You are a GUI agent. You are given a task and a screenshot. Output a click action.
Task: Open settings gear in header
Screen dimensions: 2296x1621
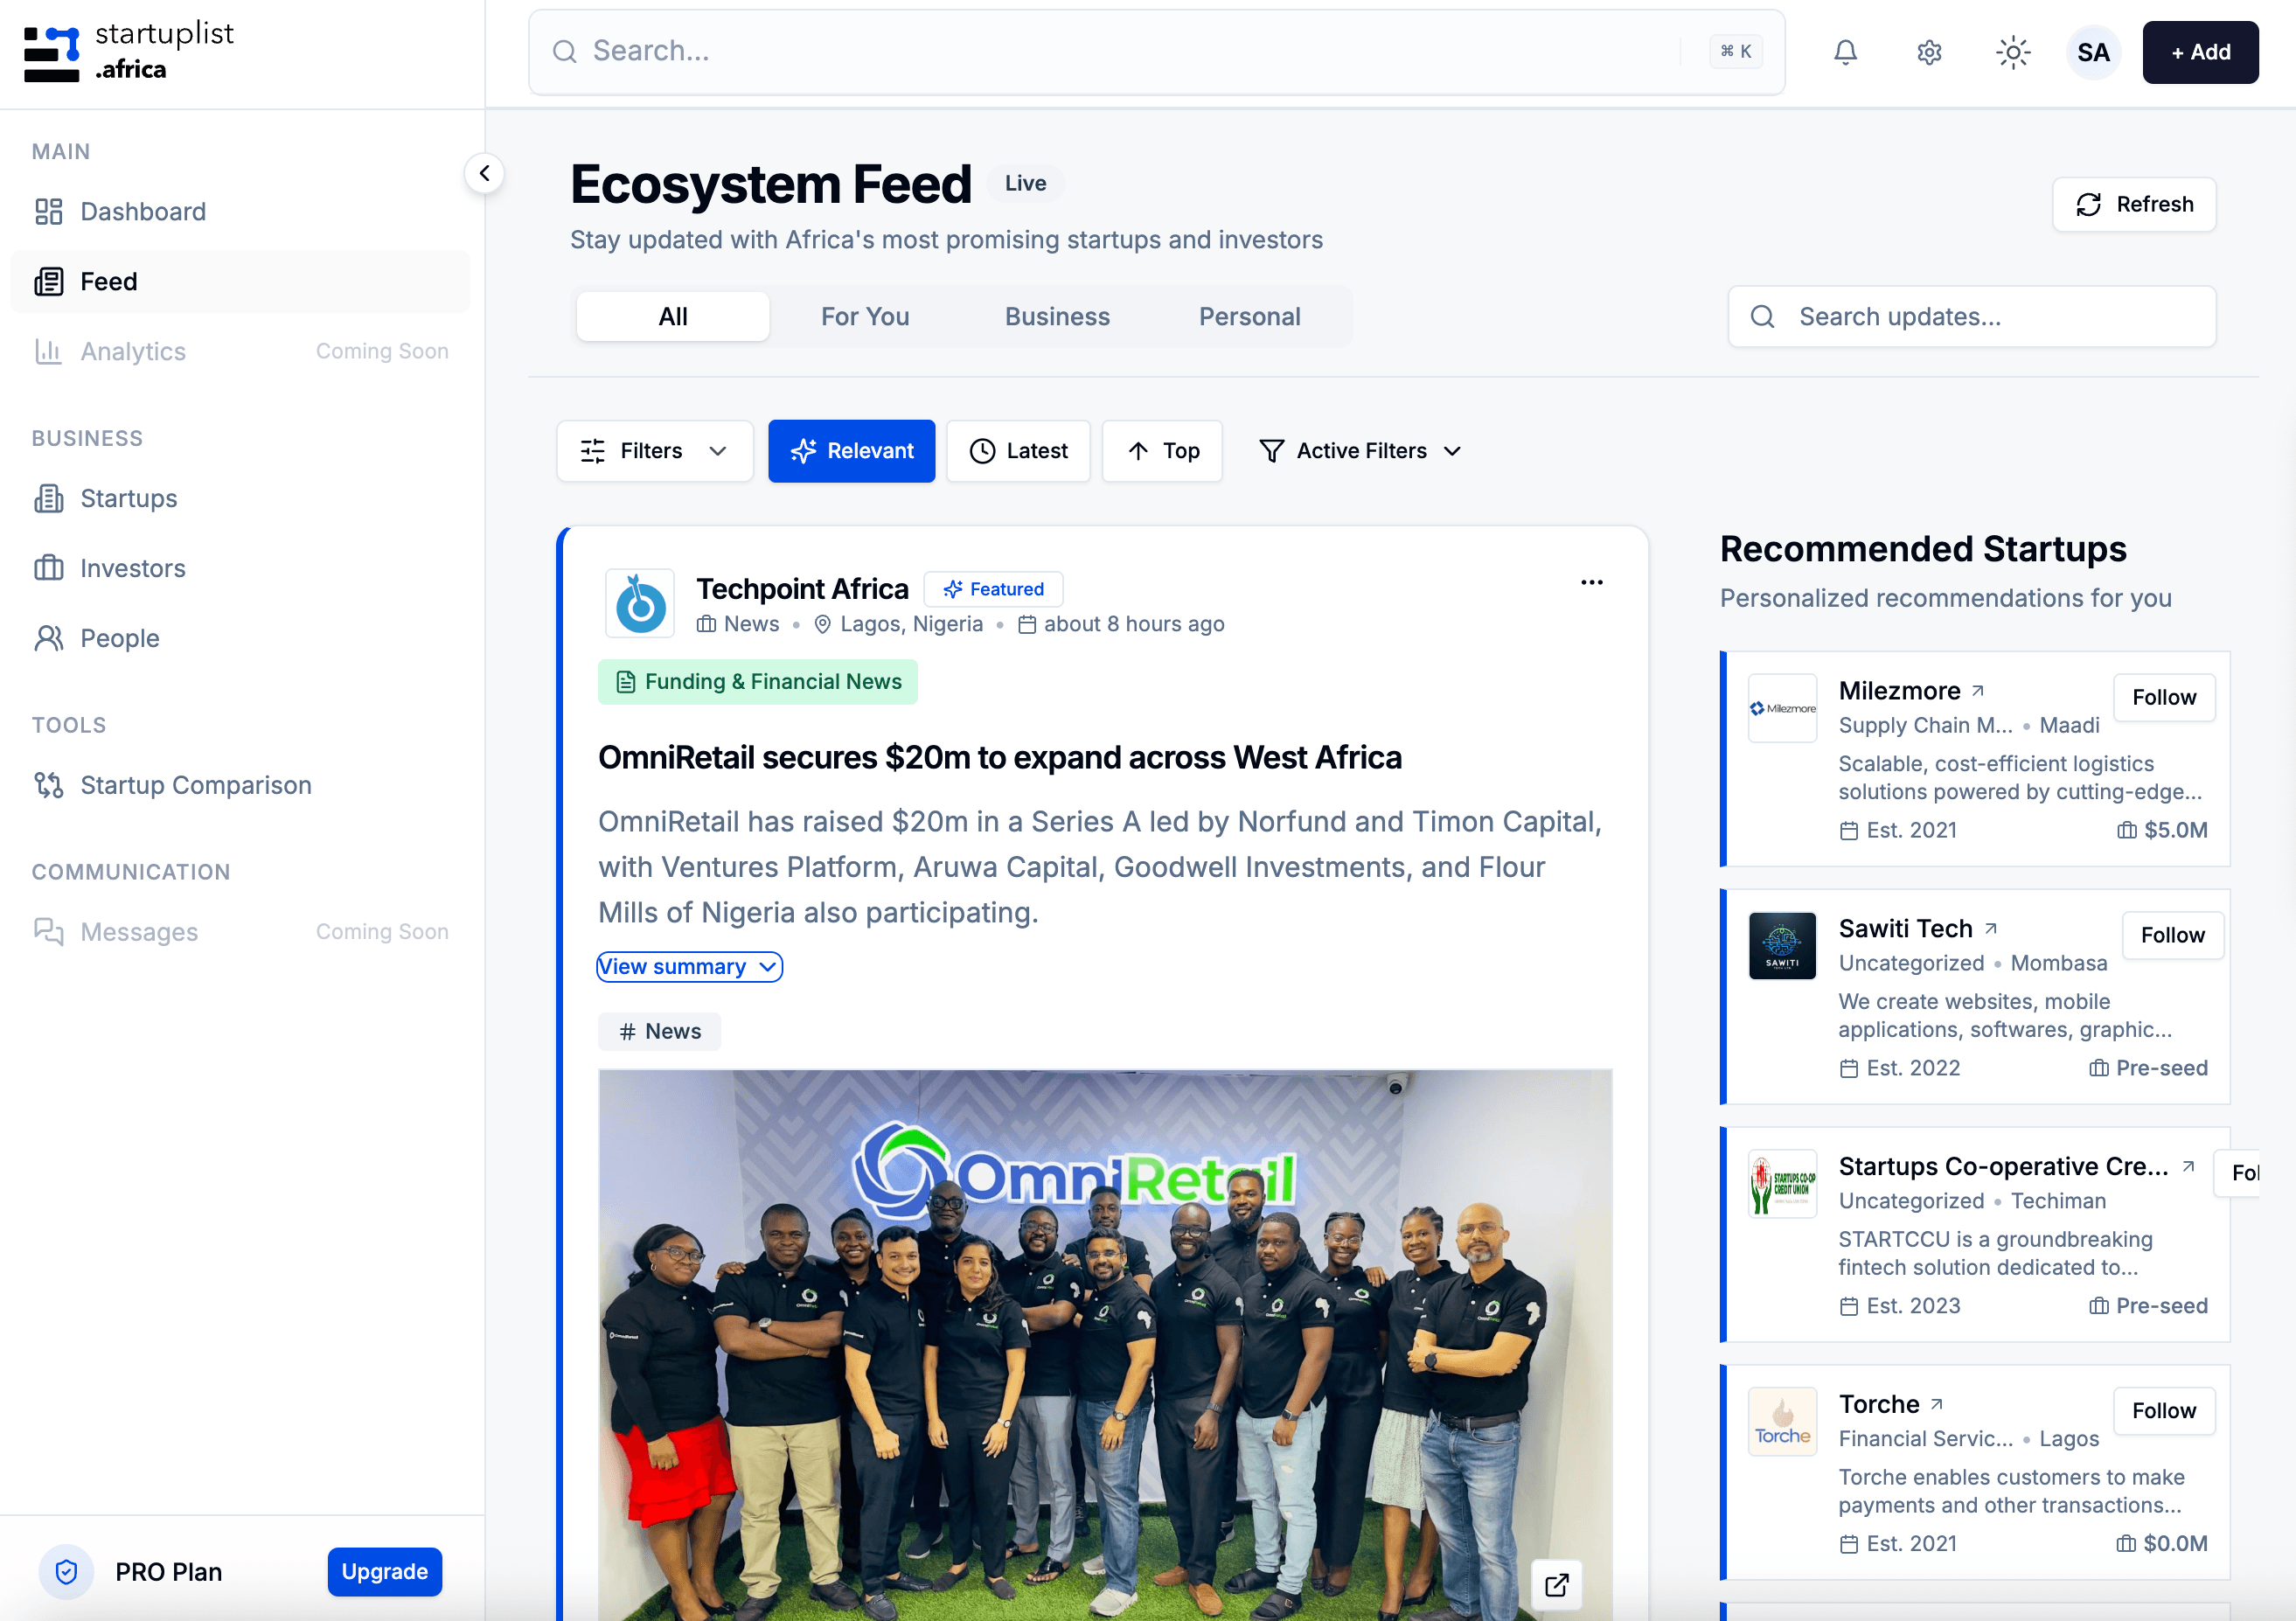coord(1929,52)
